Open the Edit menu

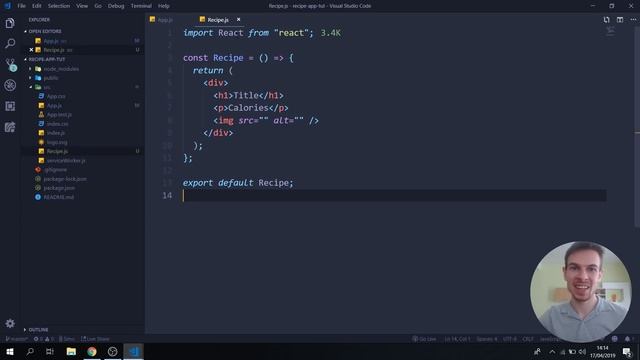(x=37, y=6)
